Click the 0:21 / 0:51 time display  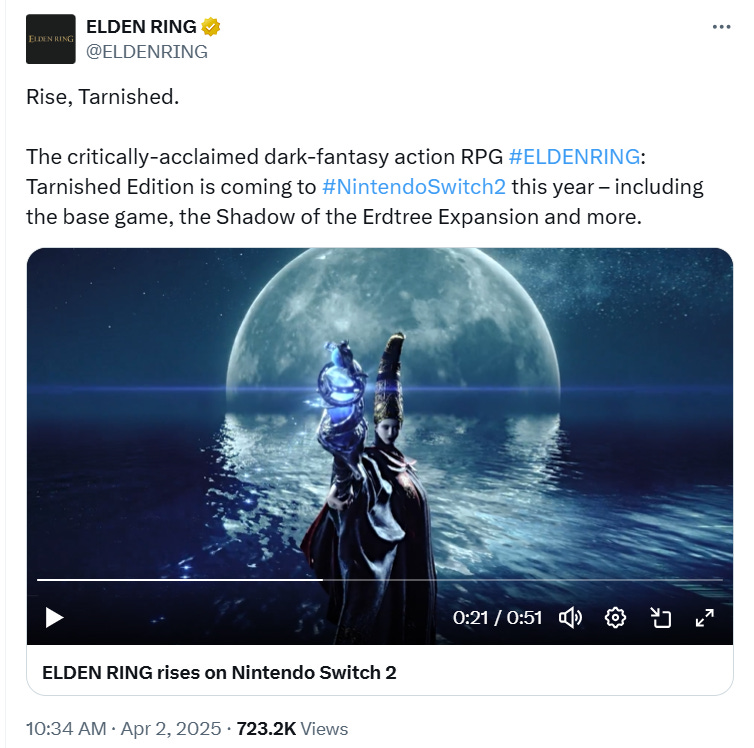click(x=497, y=618)
